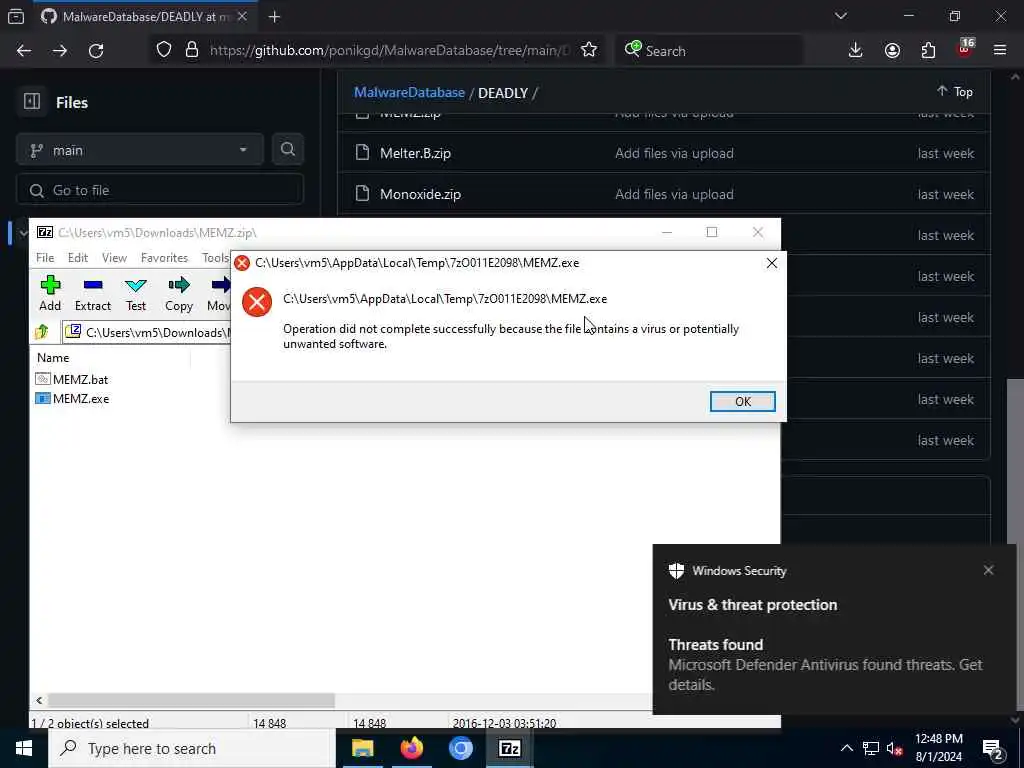This screenshot has height=768, width=1024.
Task: Click the taskbar search box
Action: tap(191, 748)
